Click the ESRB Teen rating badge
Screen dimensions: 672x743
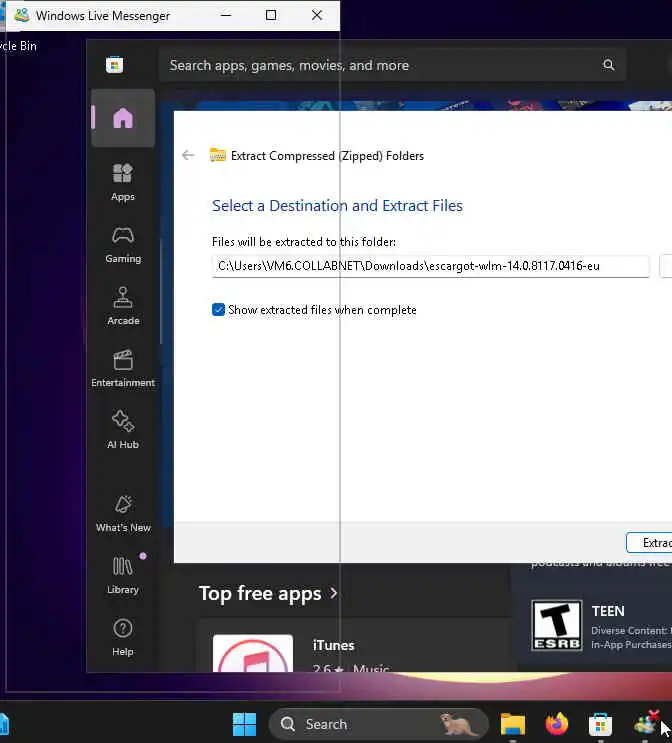pyautogui.click(x=556, y=625)
